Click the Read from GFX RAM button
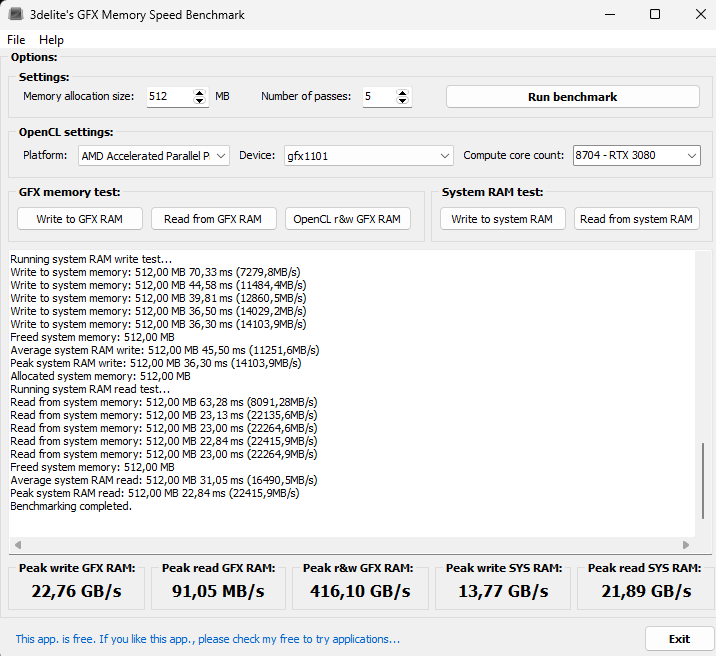Screen dimensions: 716x656 [x=213, y=219]
